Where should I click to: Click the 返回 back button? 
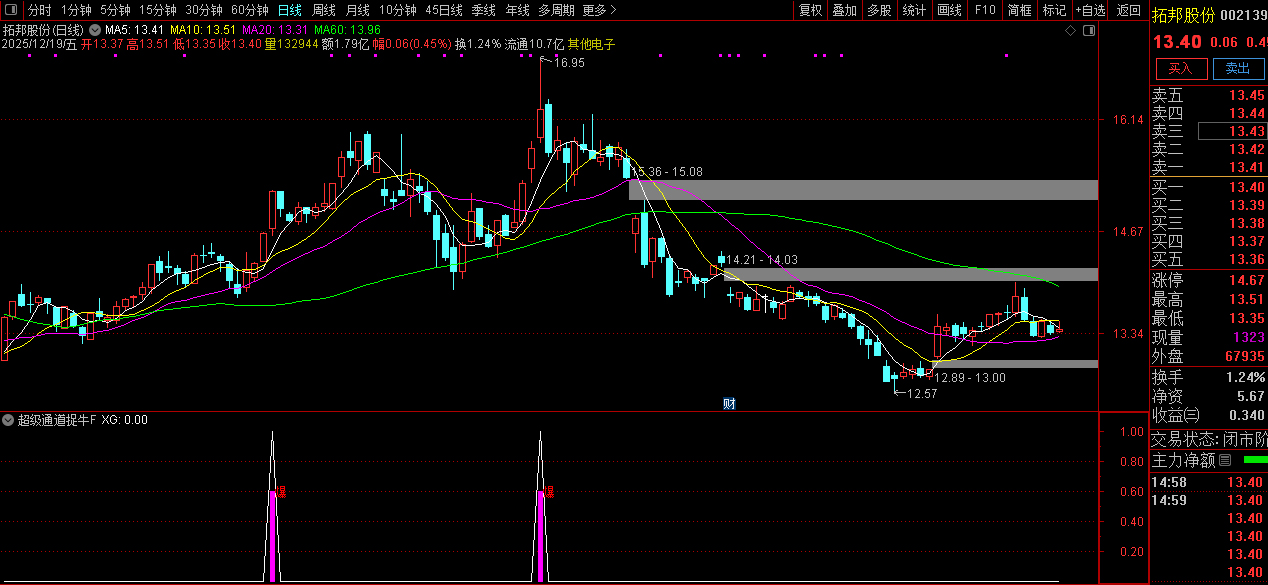click(1129, 10)
